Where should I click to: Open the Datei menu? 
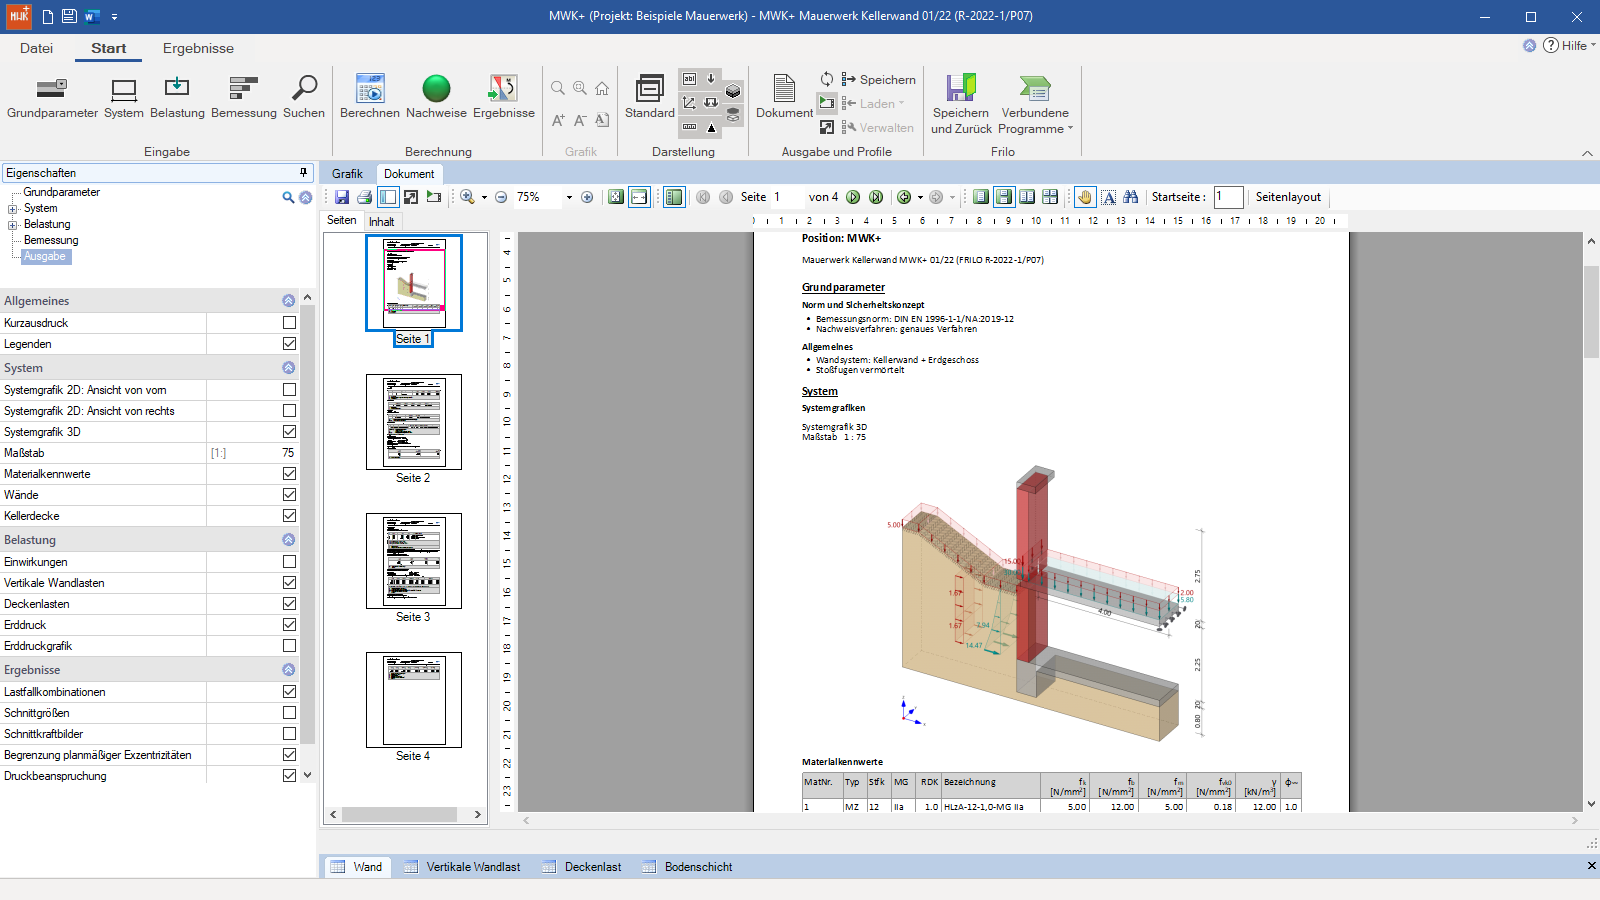[36, 48]
